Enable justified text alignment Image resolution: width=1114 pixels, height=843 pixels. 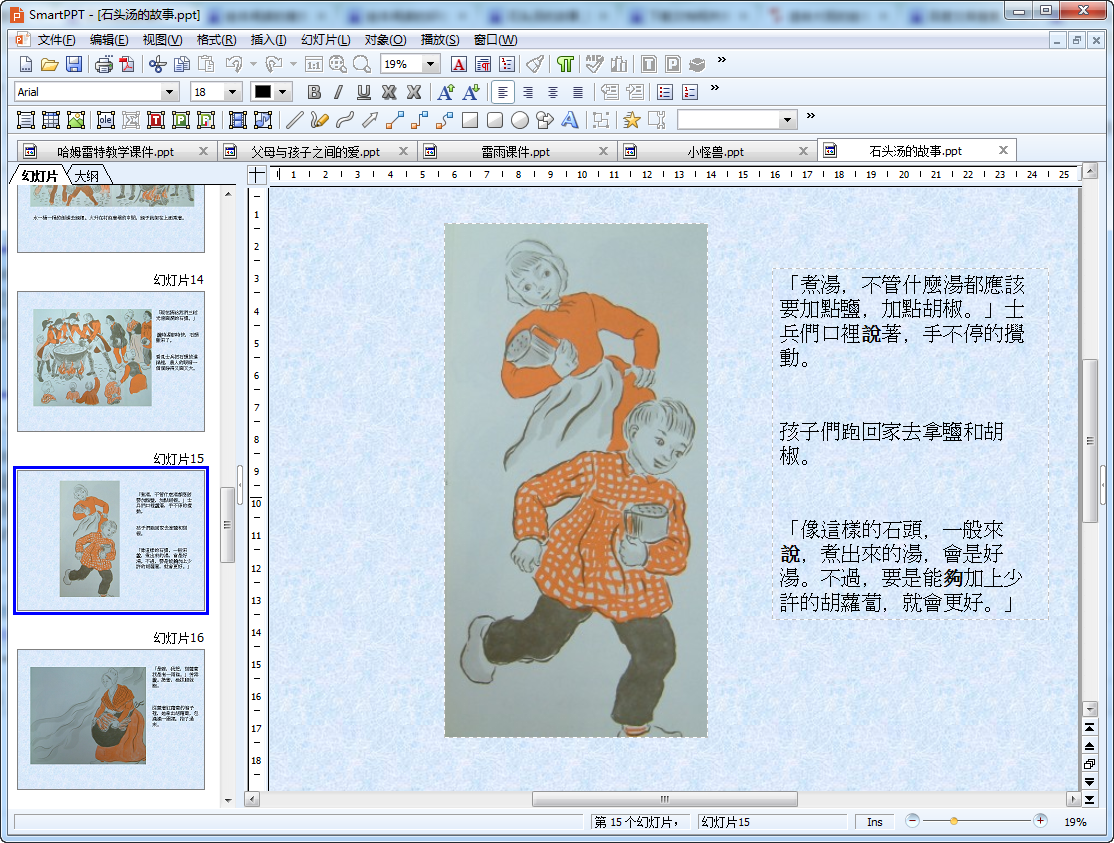click(x=578, y=92)
